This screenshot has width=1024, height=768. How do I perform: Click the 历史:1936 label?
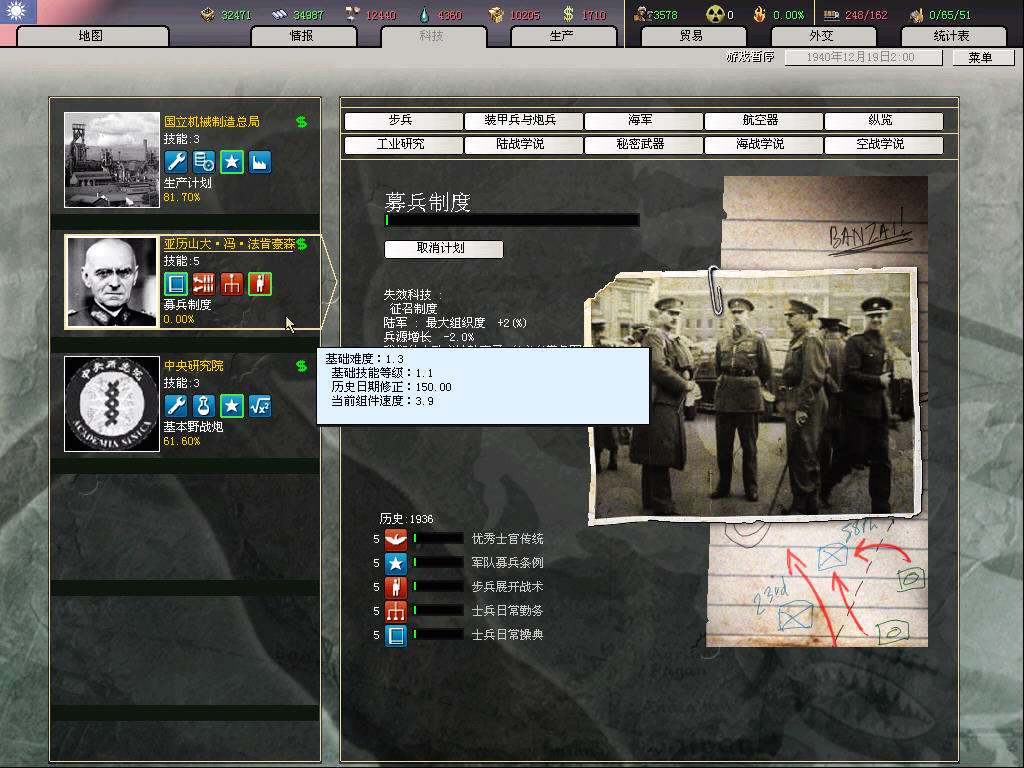[x=407, y=519]
